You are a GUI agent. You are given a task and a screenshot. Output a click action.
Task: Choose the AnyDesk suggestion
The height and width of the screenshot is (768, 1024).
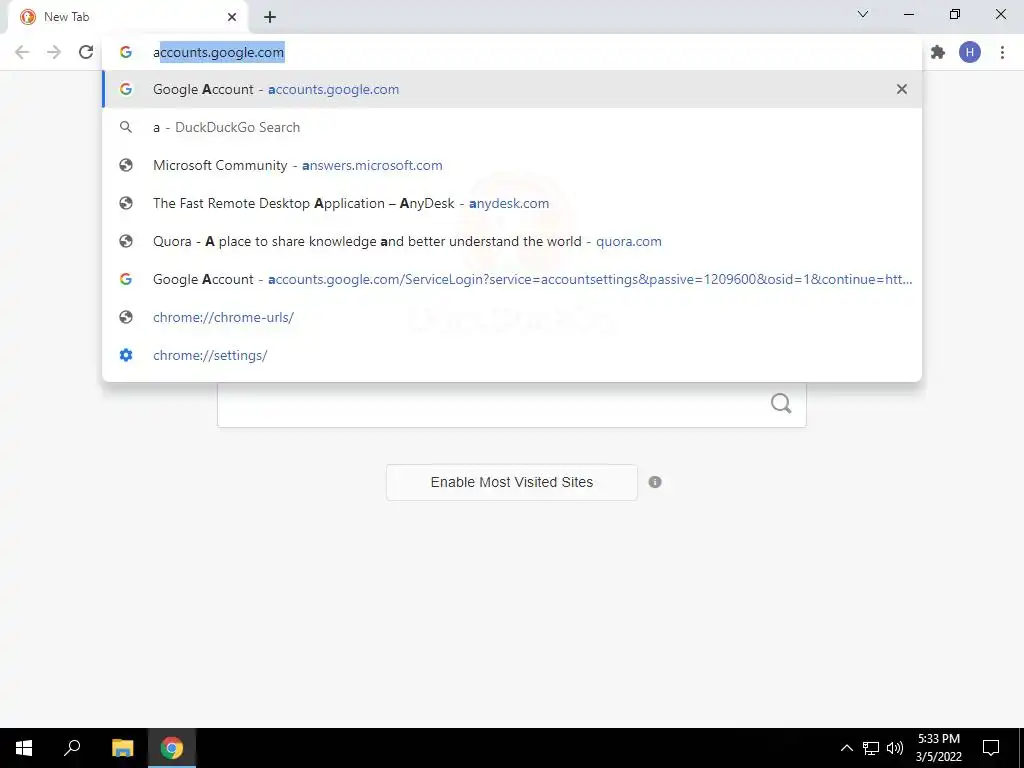[x=512, y=203]
